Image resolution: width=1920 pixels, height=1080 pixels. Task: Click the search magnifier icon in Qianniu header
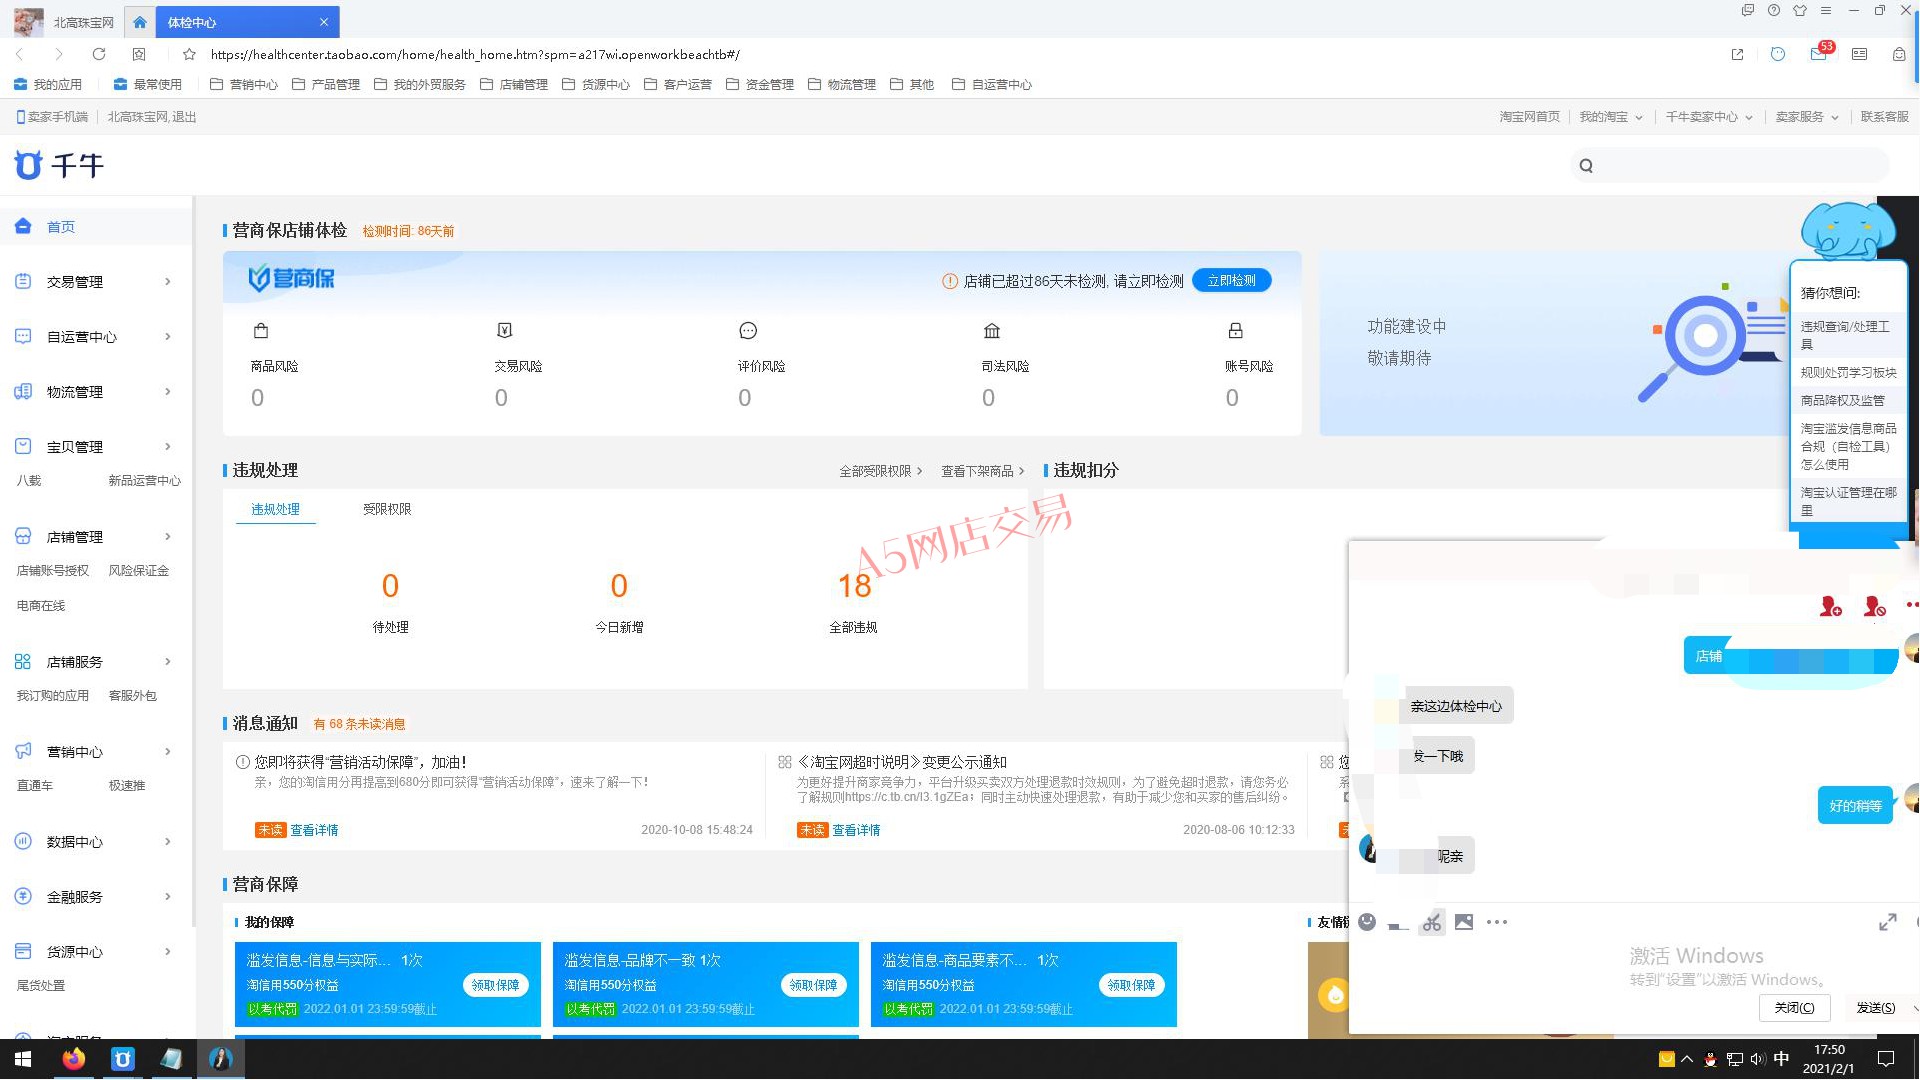tap(1586, 166)
